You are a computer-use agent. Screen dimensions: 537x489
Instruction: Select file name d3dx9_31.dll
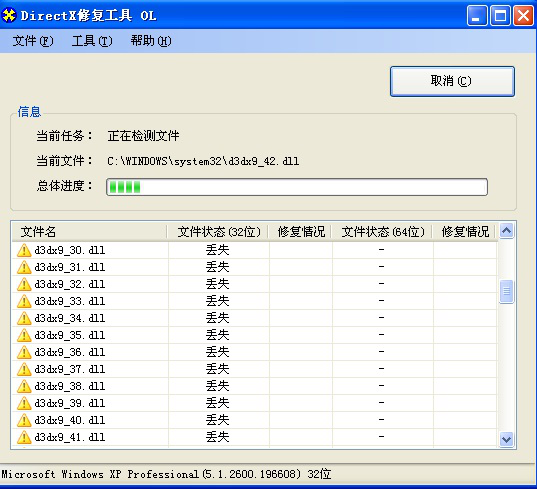[70, 267]
